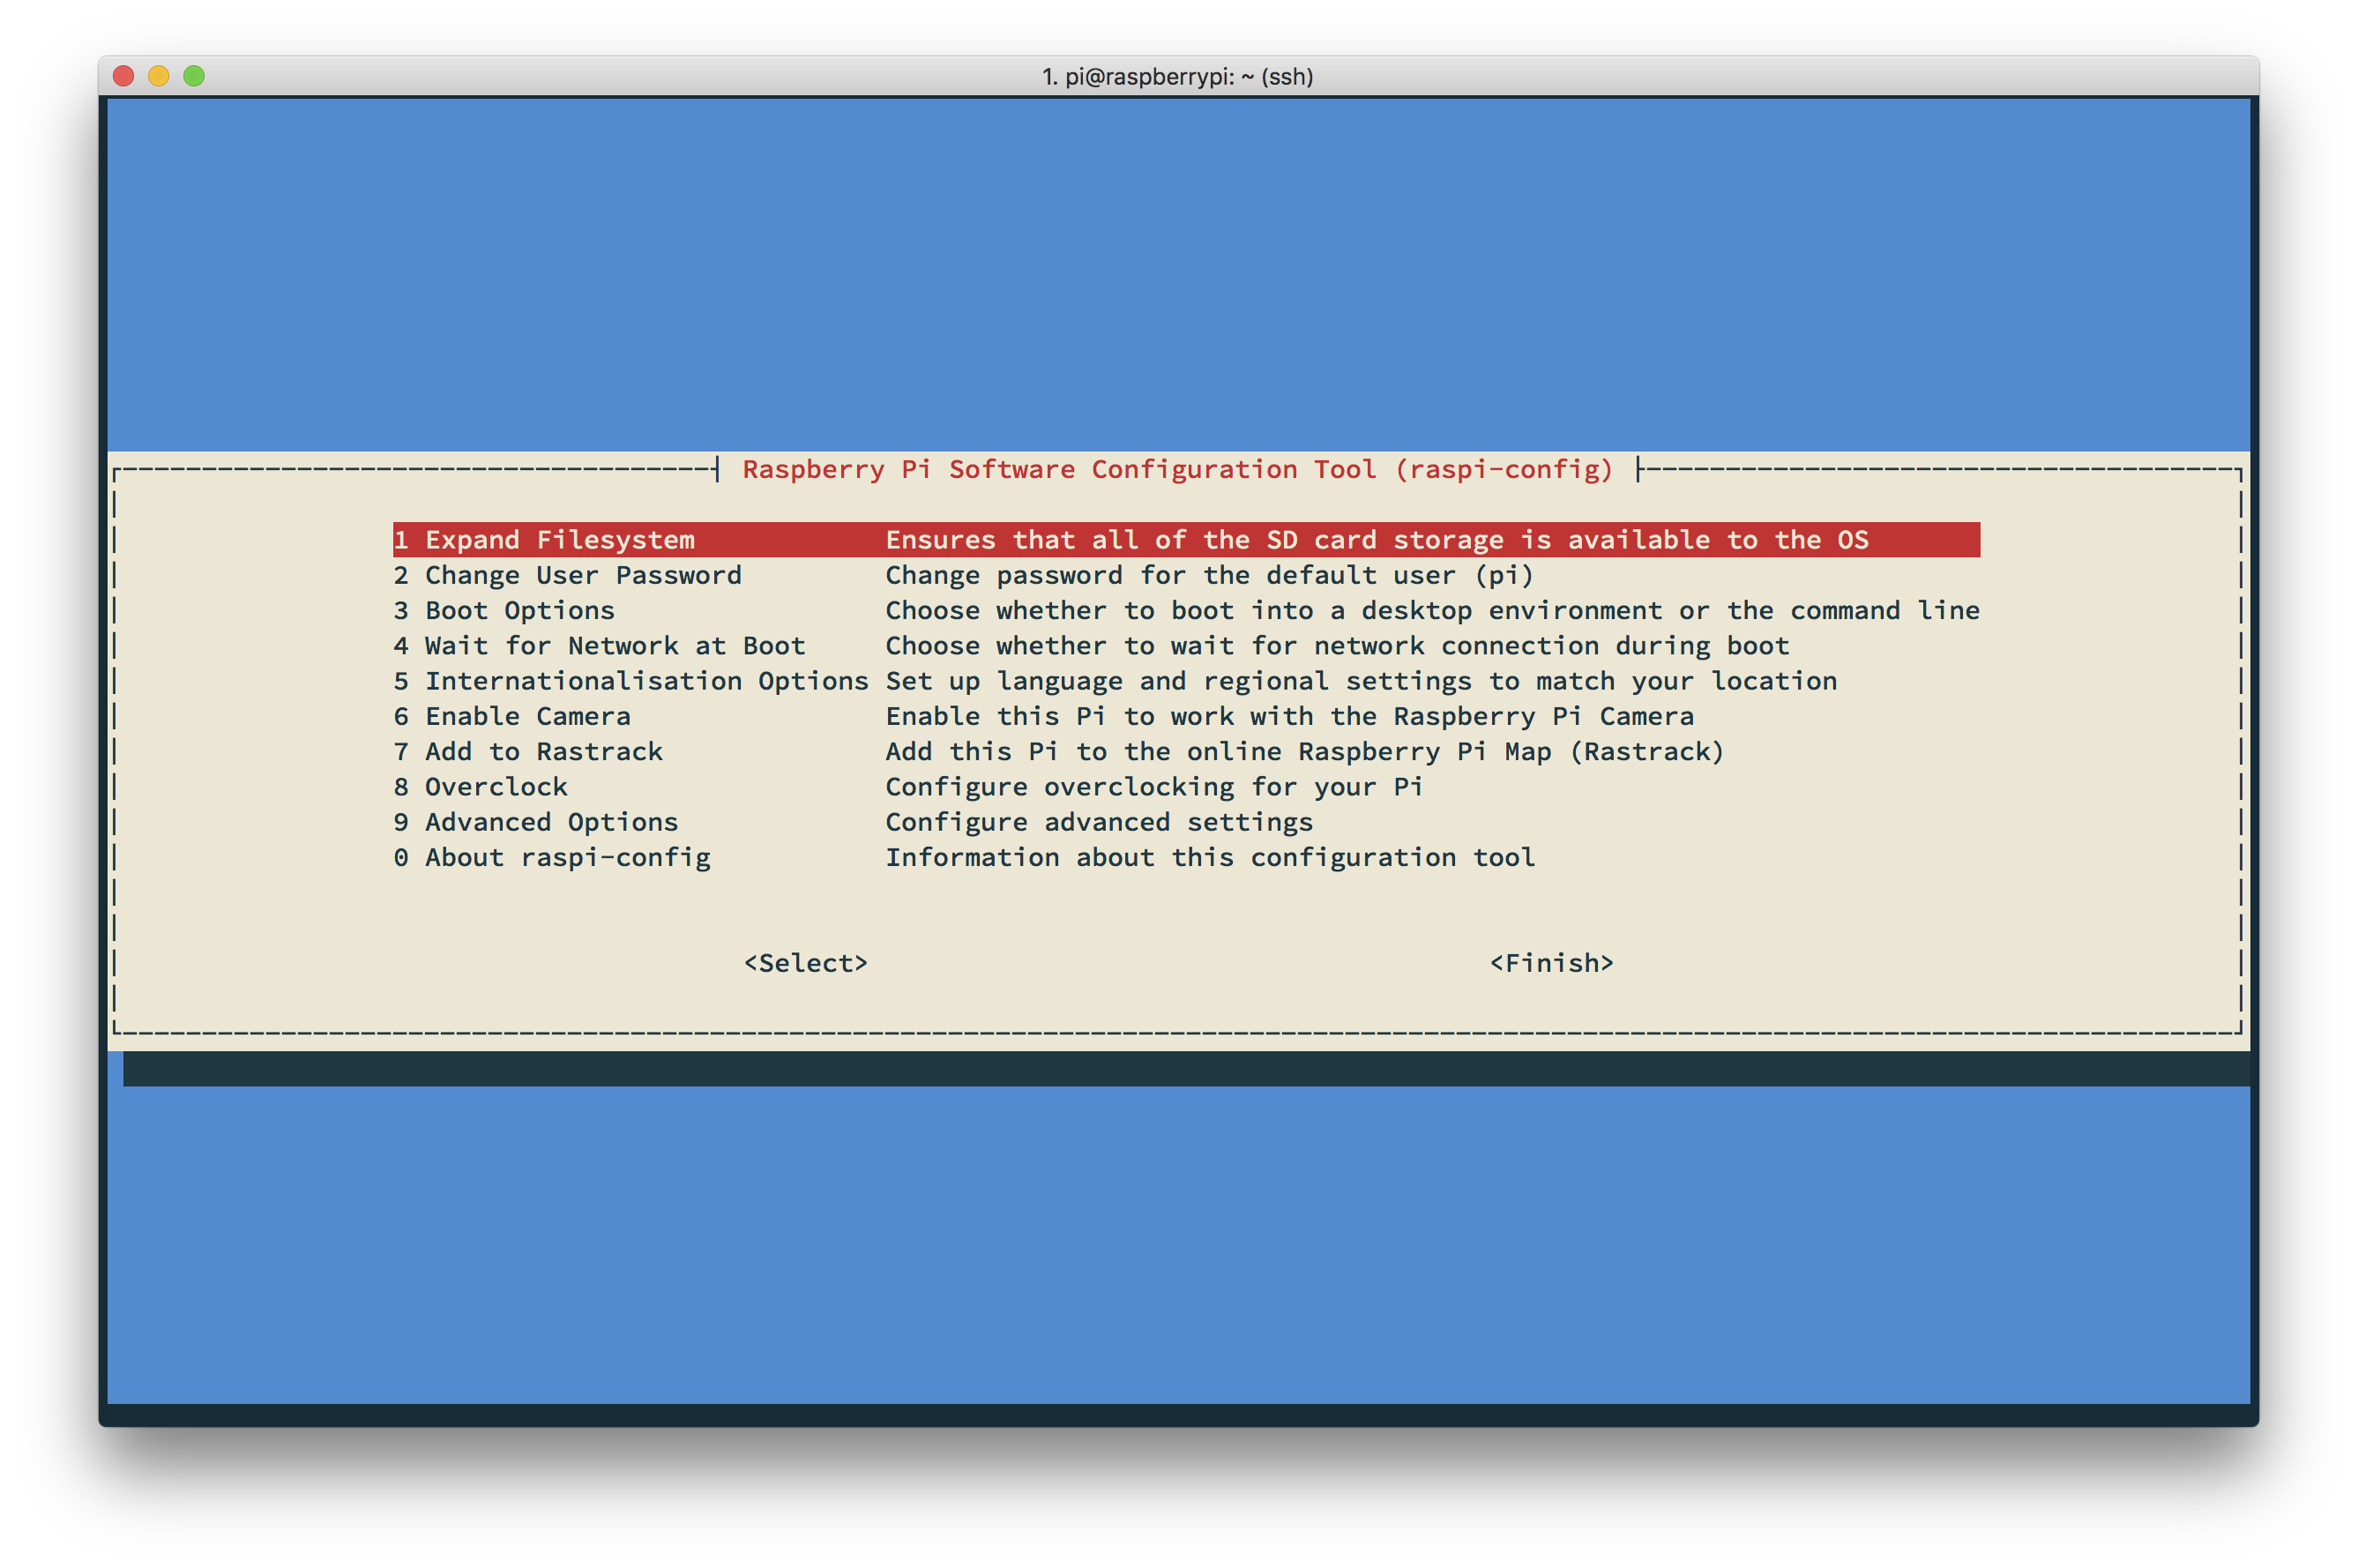
Task: Click description 'Change password for the default user (pi)'
Action: pos(1209,575)
